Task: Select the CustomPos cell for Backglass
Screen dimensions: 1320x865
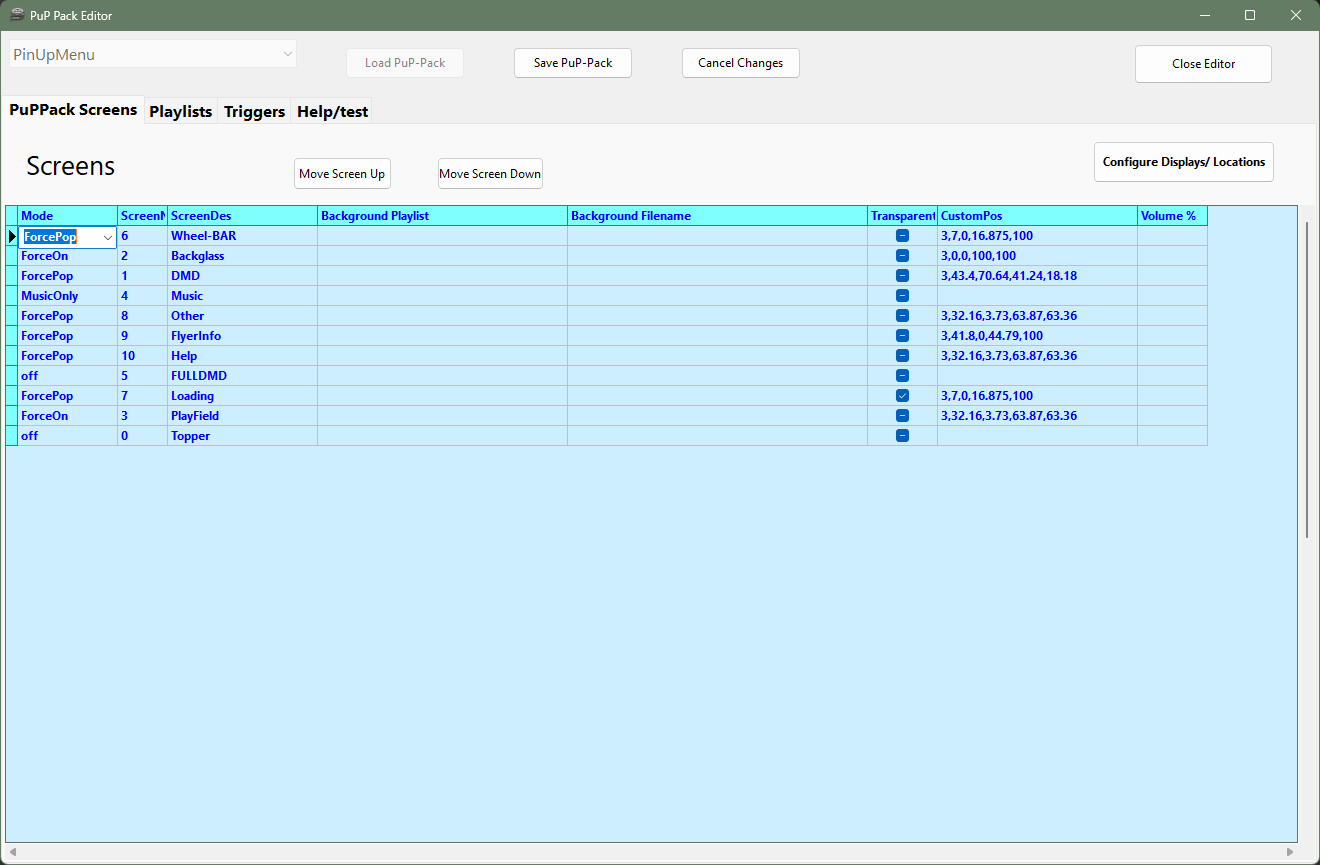Action: click(1036, 256)
